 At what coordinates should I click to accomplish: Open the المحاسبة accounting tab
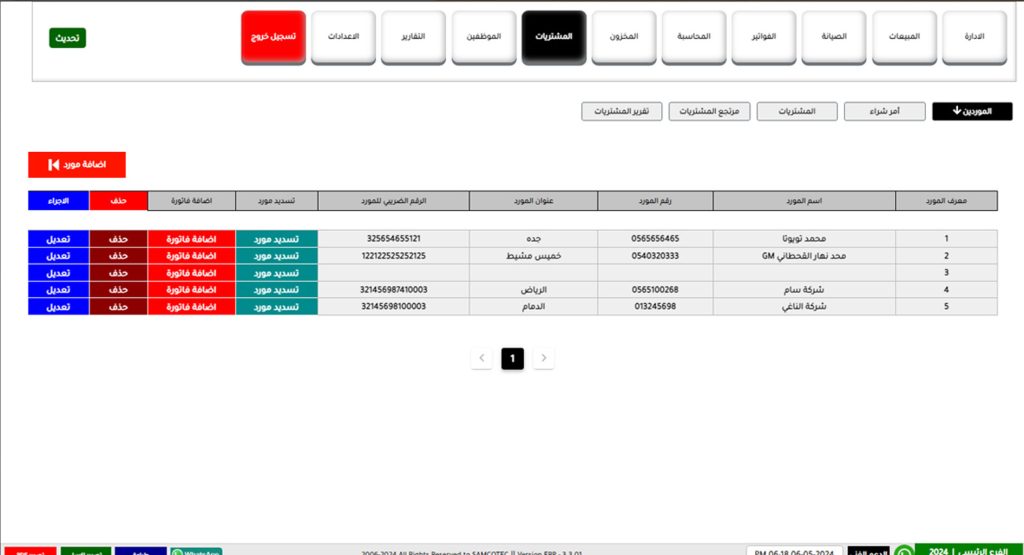(x=694, y=37)
